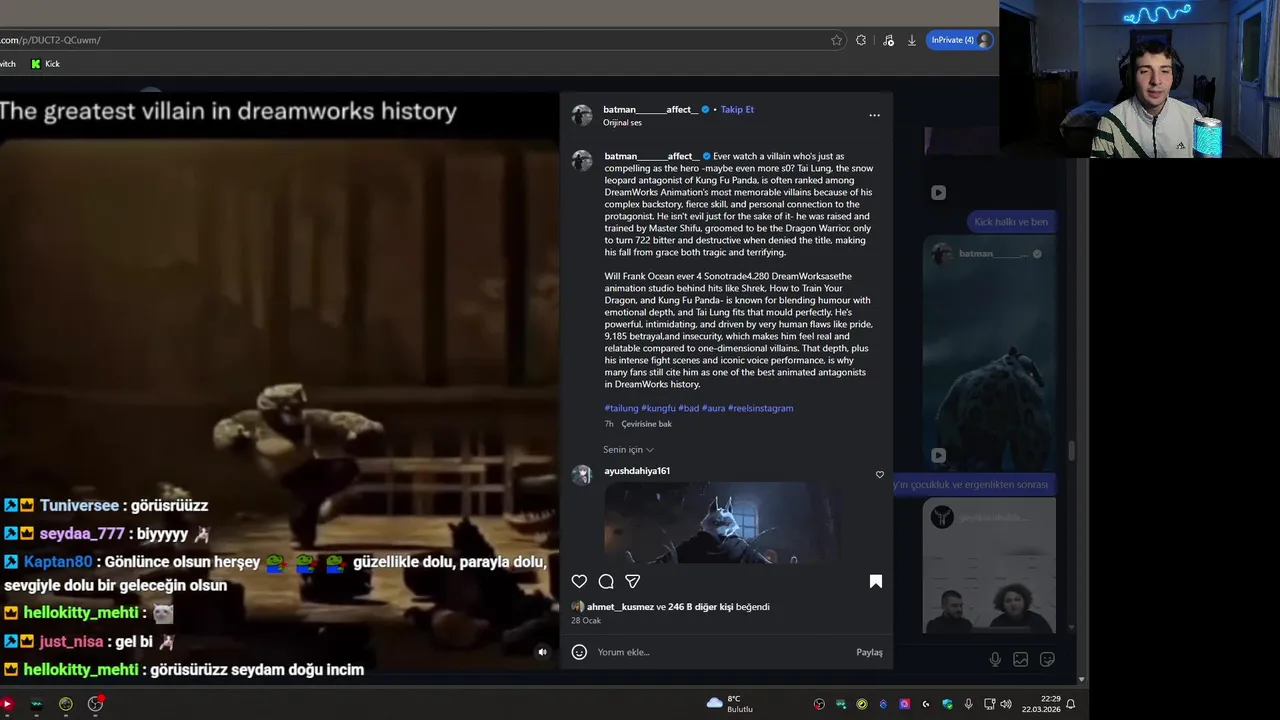Open the Windows Security shield tray icon

pyautogui.click(x=947, y=704)
